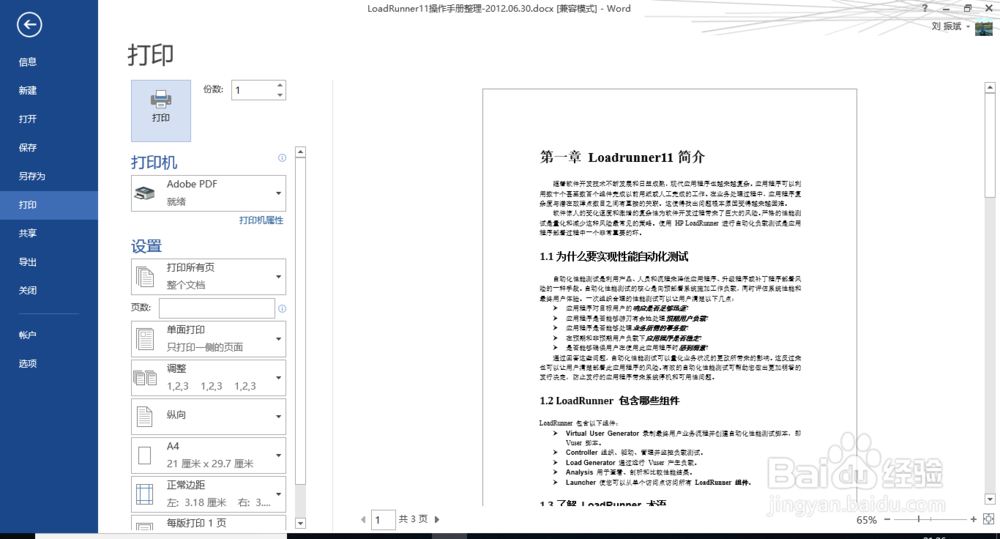Viewport: 1000px width, 539px height.
Task: Expand Print All Pages dropdown
Action: 209,276
